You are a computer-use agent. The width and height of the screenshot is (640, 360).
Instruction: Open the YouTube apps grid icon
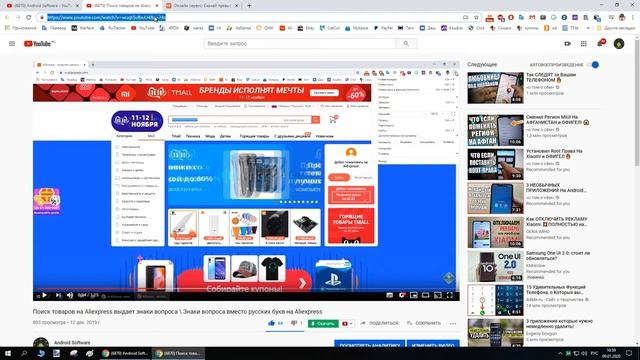click(x=584, y=44)
